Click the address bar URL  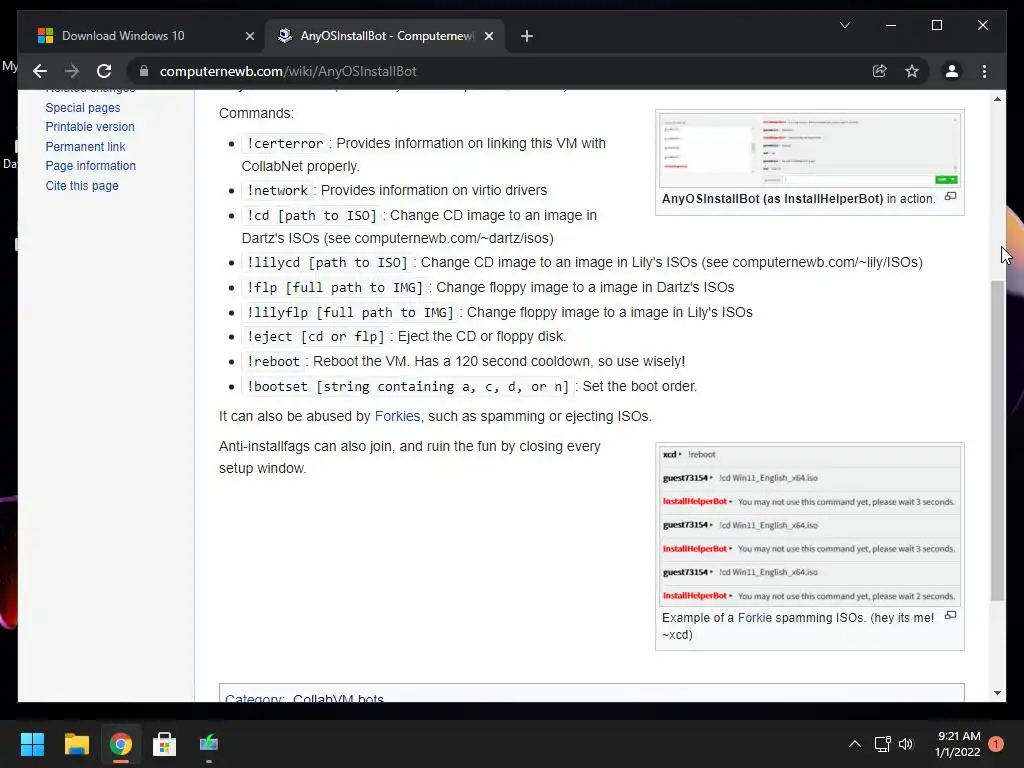pos(288,71)
